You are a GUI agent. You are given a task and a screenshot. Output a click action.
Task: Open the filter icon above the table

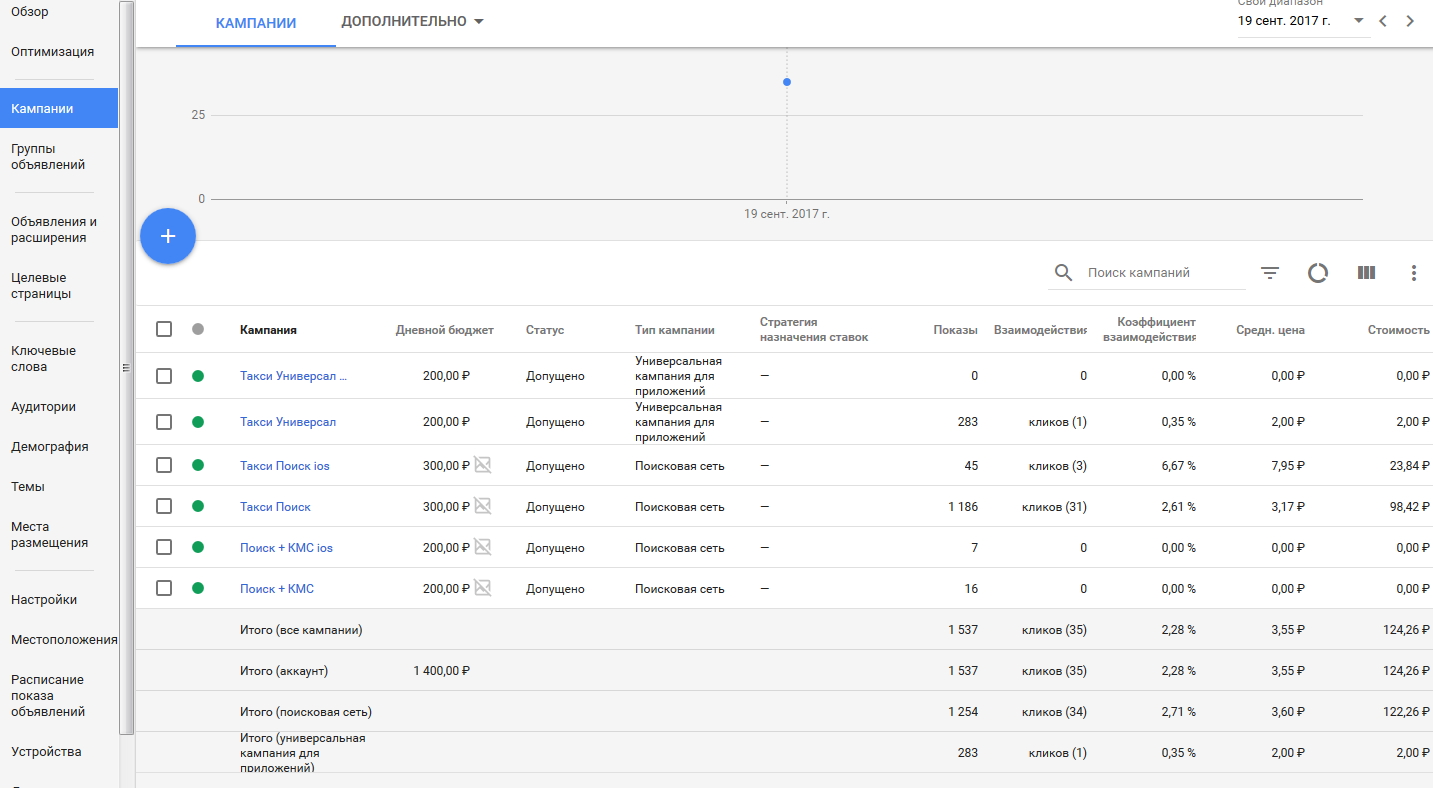point(1270,273)
